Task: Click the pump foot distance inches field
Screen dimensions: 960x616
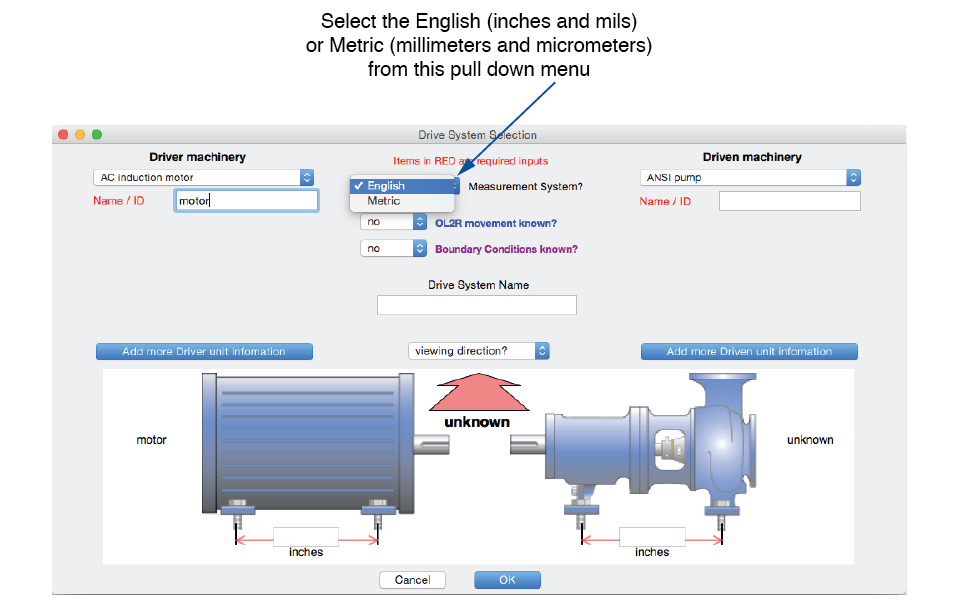Action: [652, 536]
